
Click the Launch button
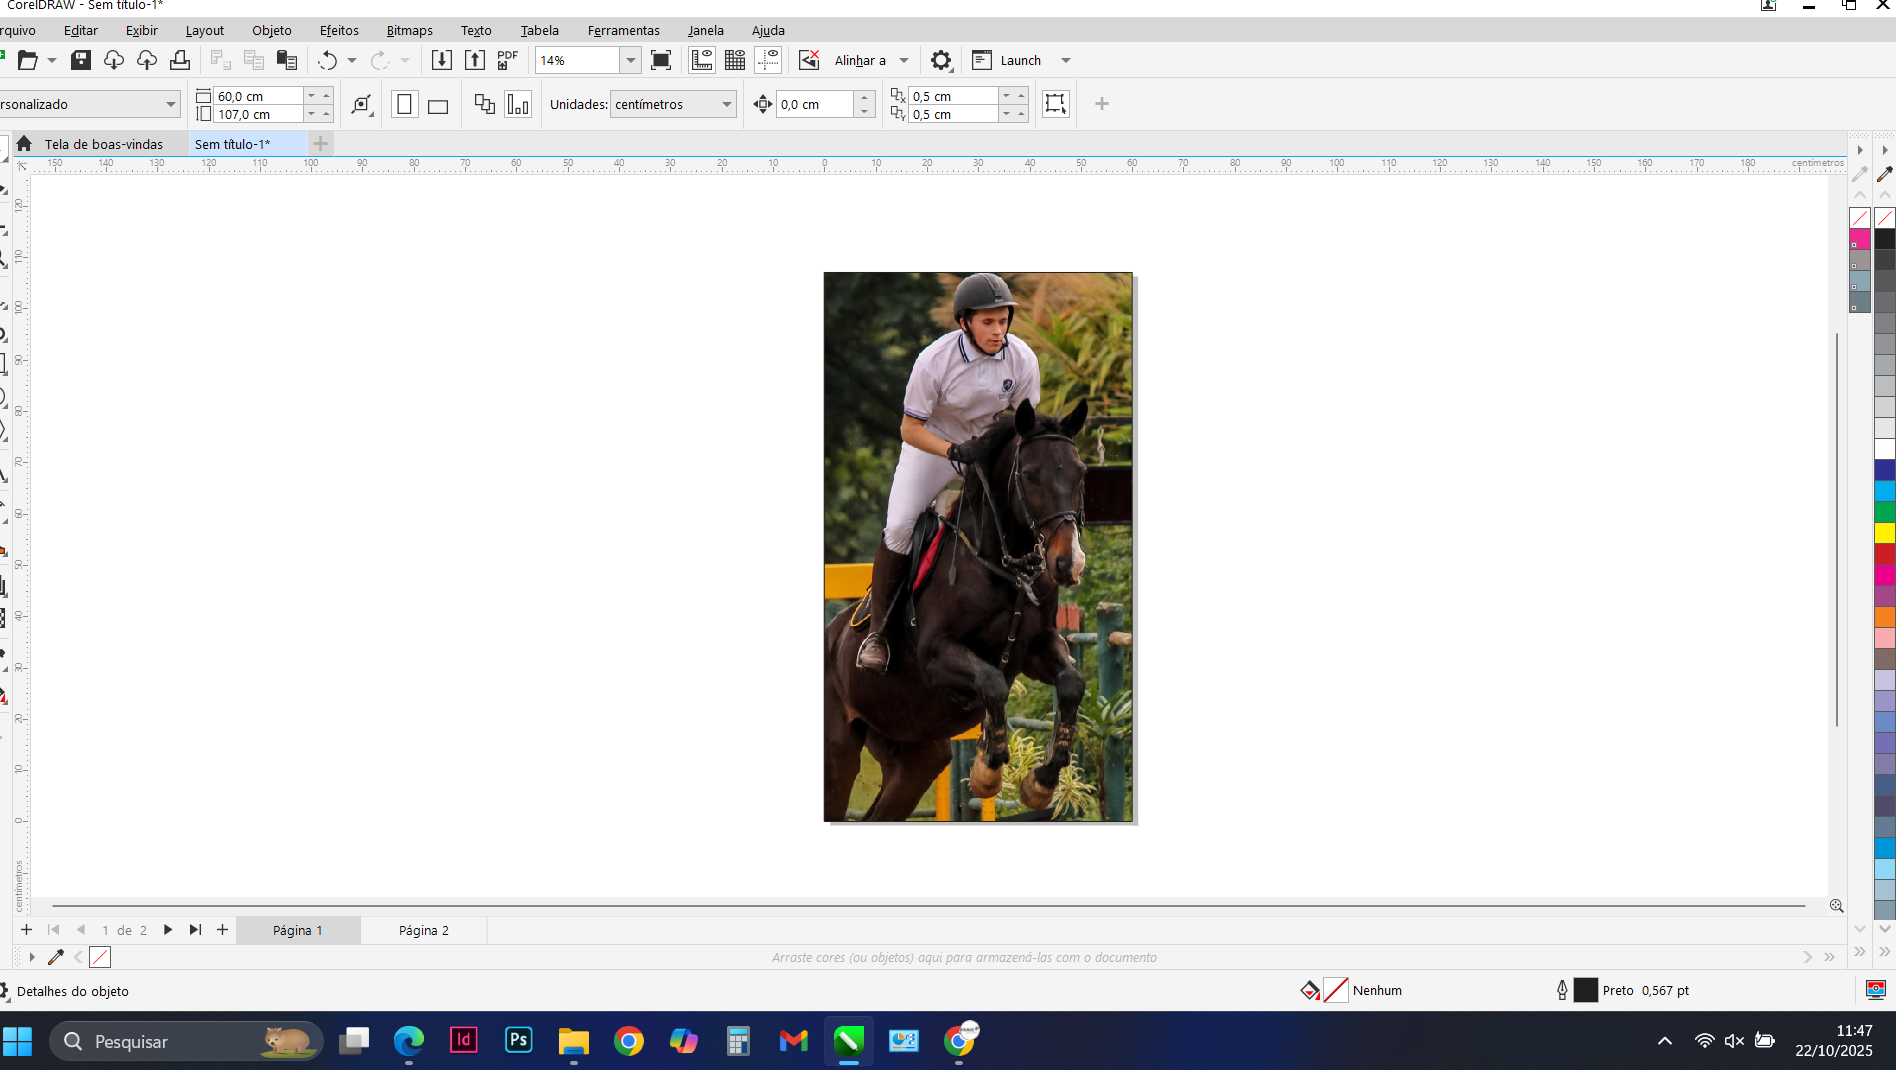[x=1020, y=60]
